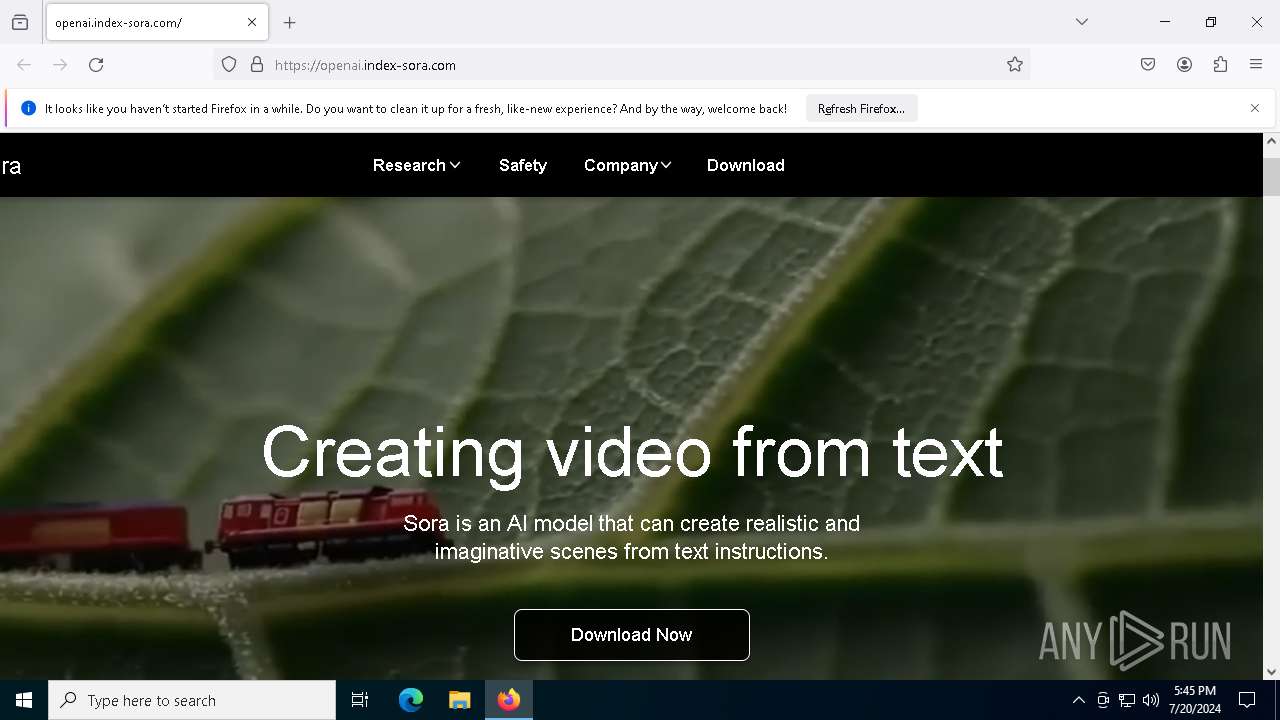Open Task View on taskbar
The height and width of the screenshot is (720, 1280).
[x=360, y=700]
